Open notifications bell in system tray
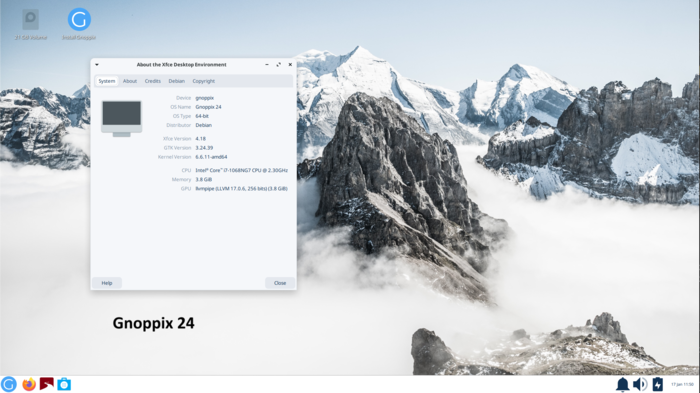 click(622, 384)
